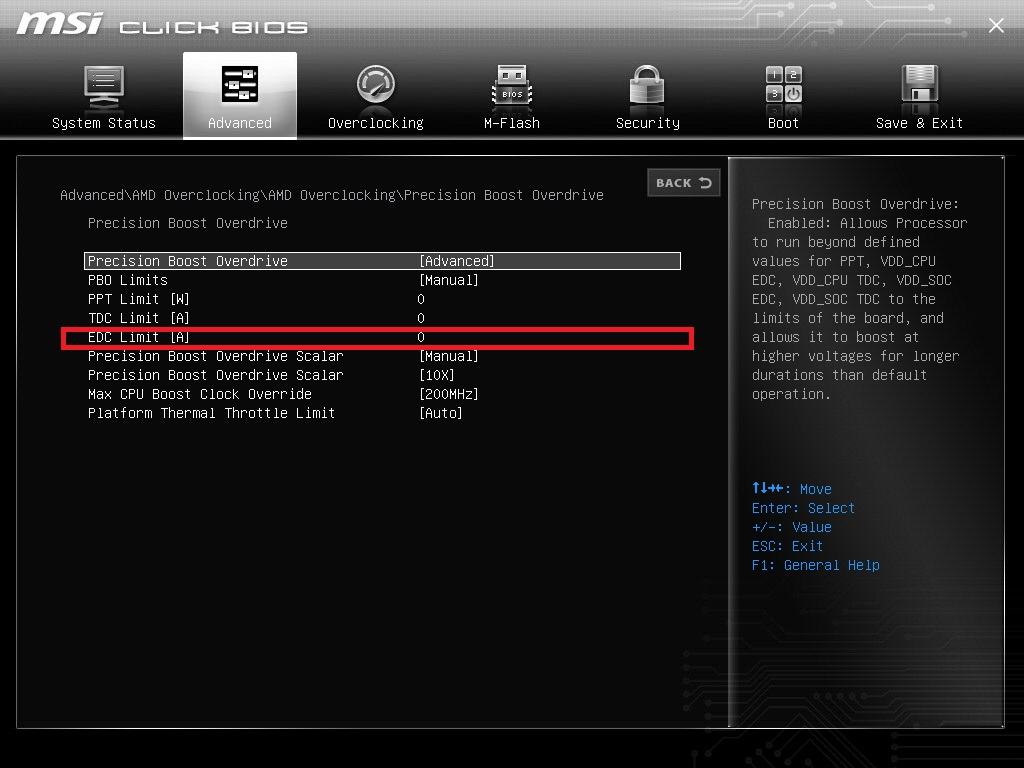Click the Advanced\AMD Overclocking breadcrumb path
The height and width of the screenshot is (768, 1024).
click(332, 195)
